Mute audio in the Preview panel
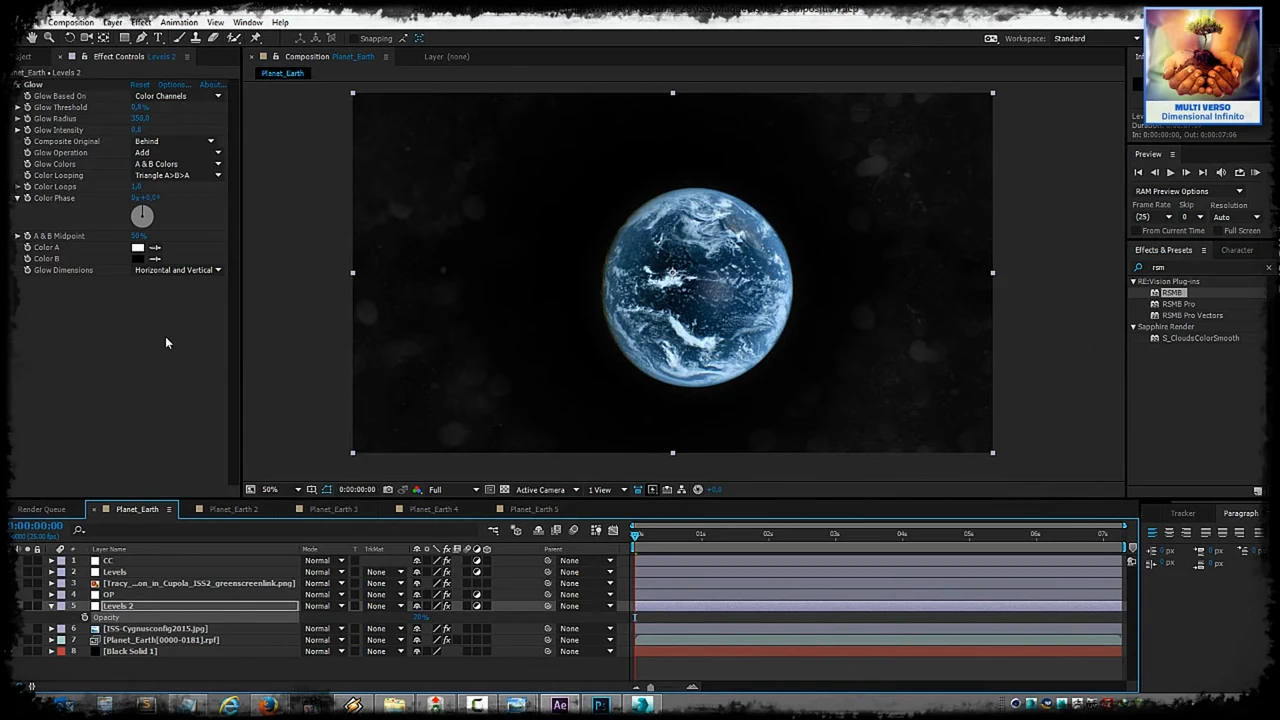This screenshot has width=1280, height=720. [1221, 172]
